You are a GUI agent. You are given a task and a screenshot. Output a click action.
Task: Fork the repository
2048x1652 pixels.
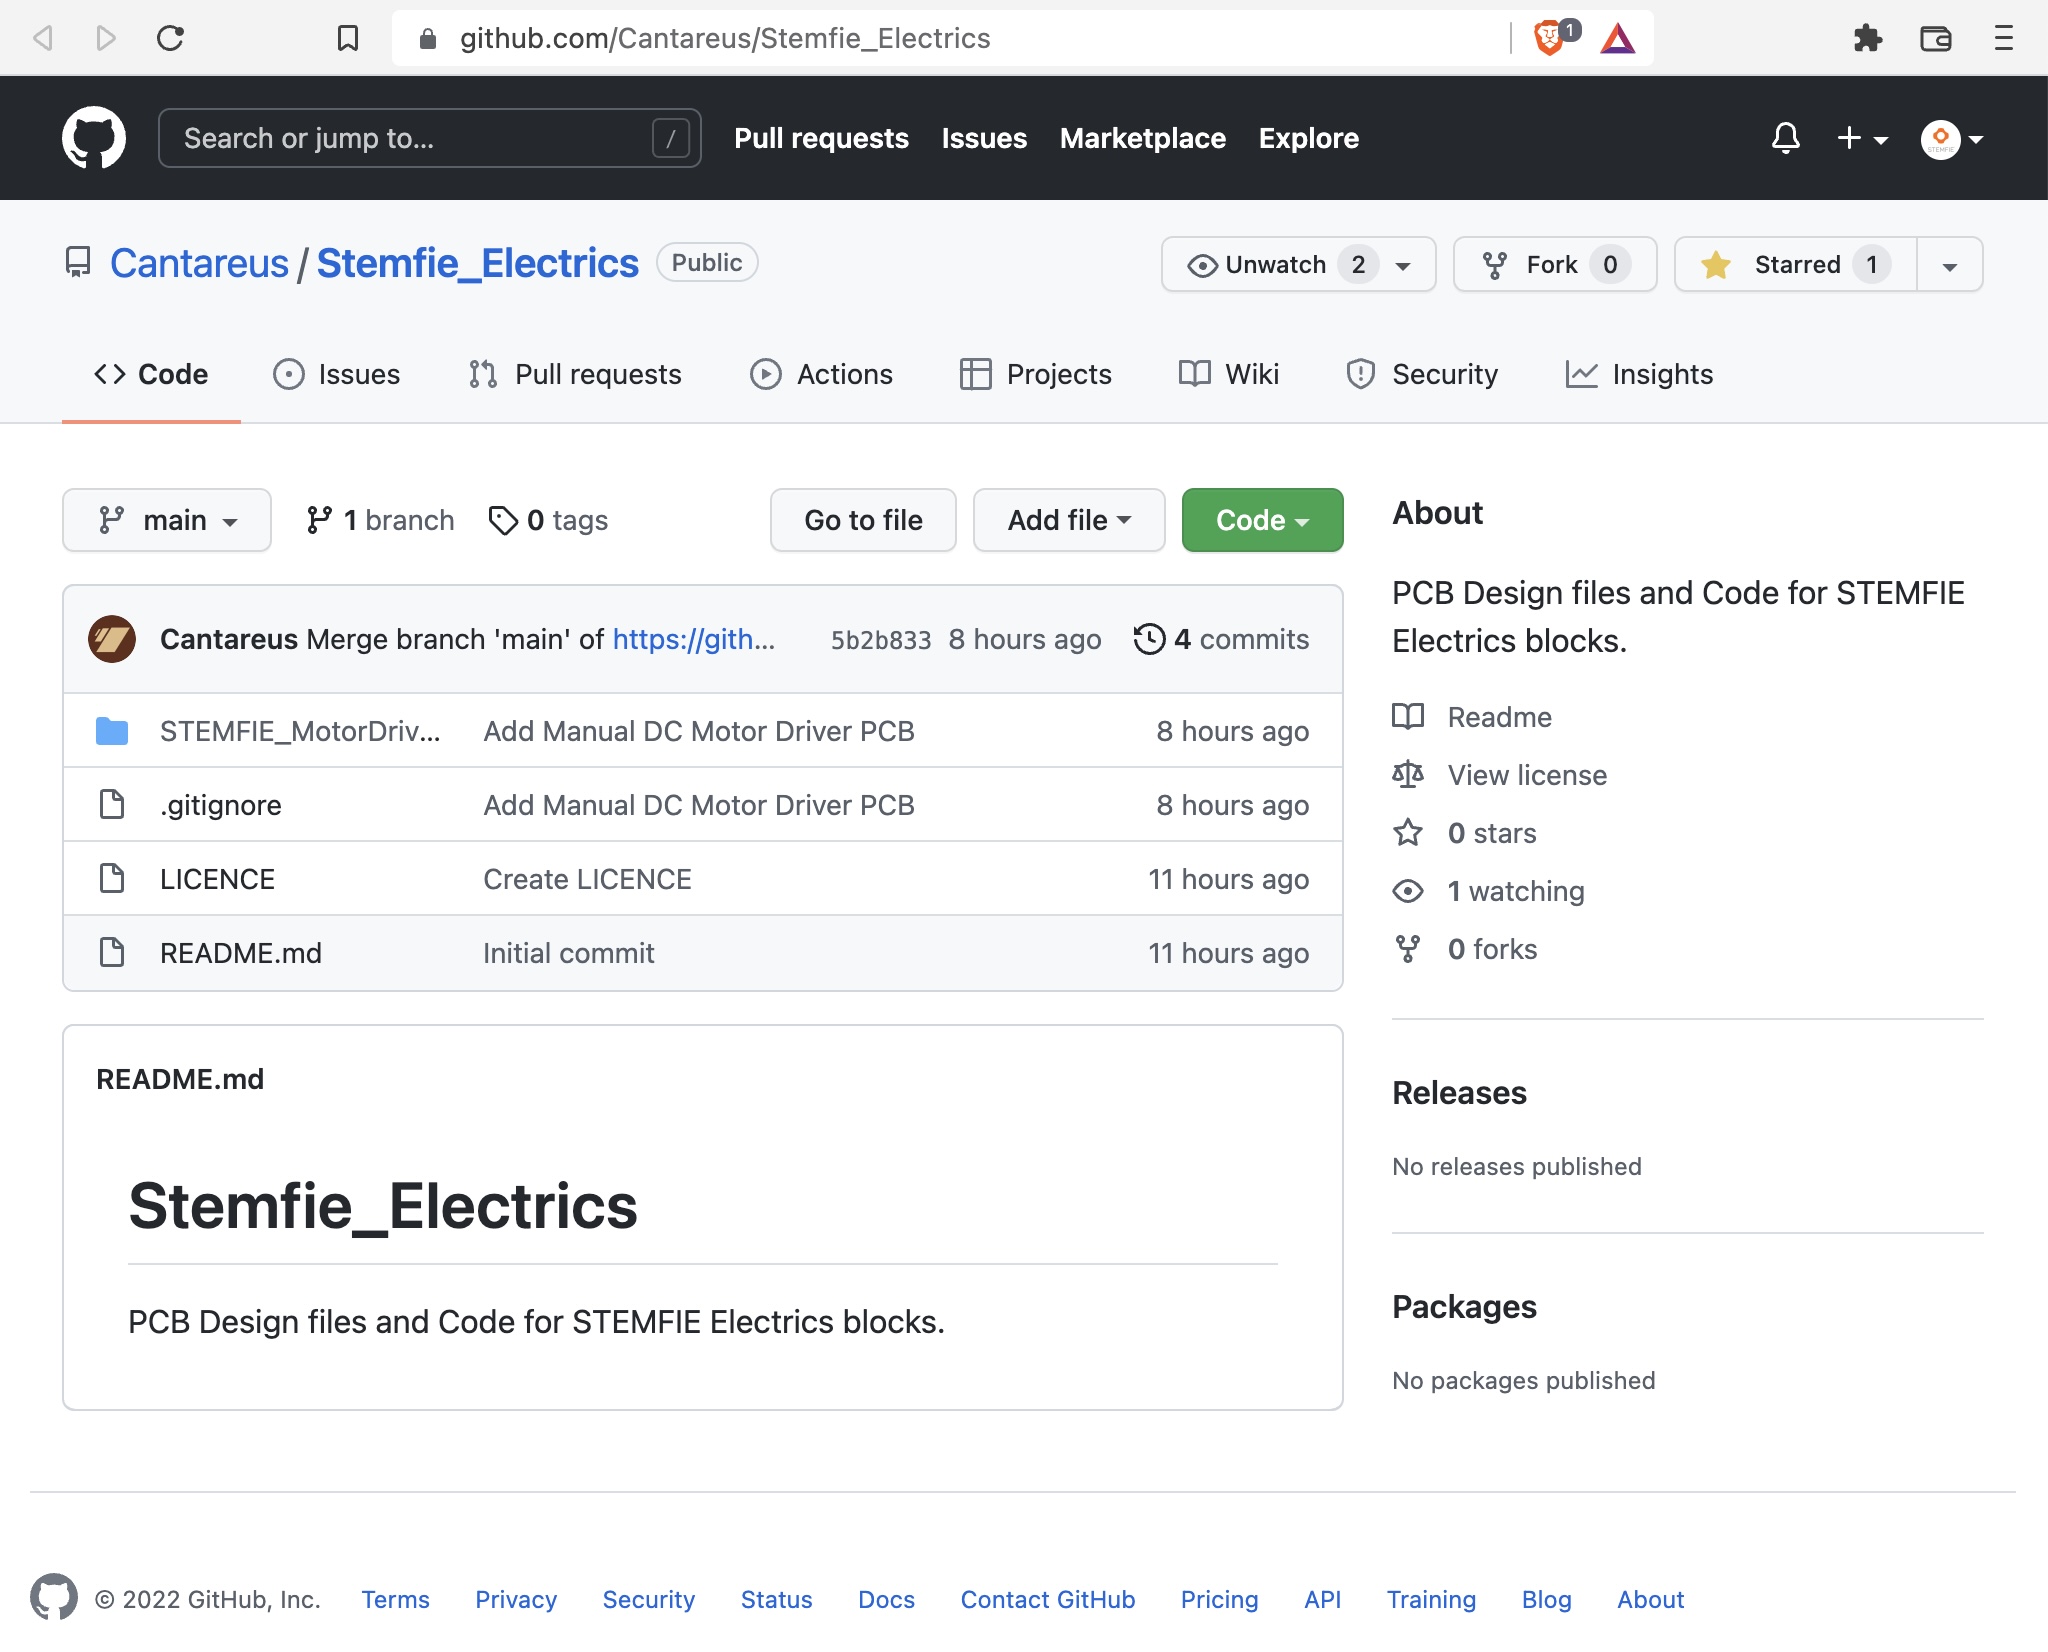coord(1555,264)
